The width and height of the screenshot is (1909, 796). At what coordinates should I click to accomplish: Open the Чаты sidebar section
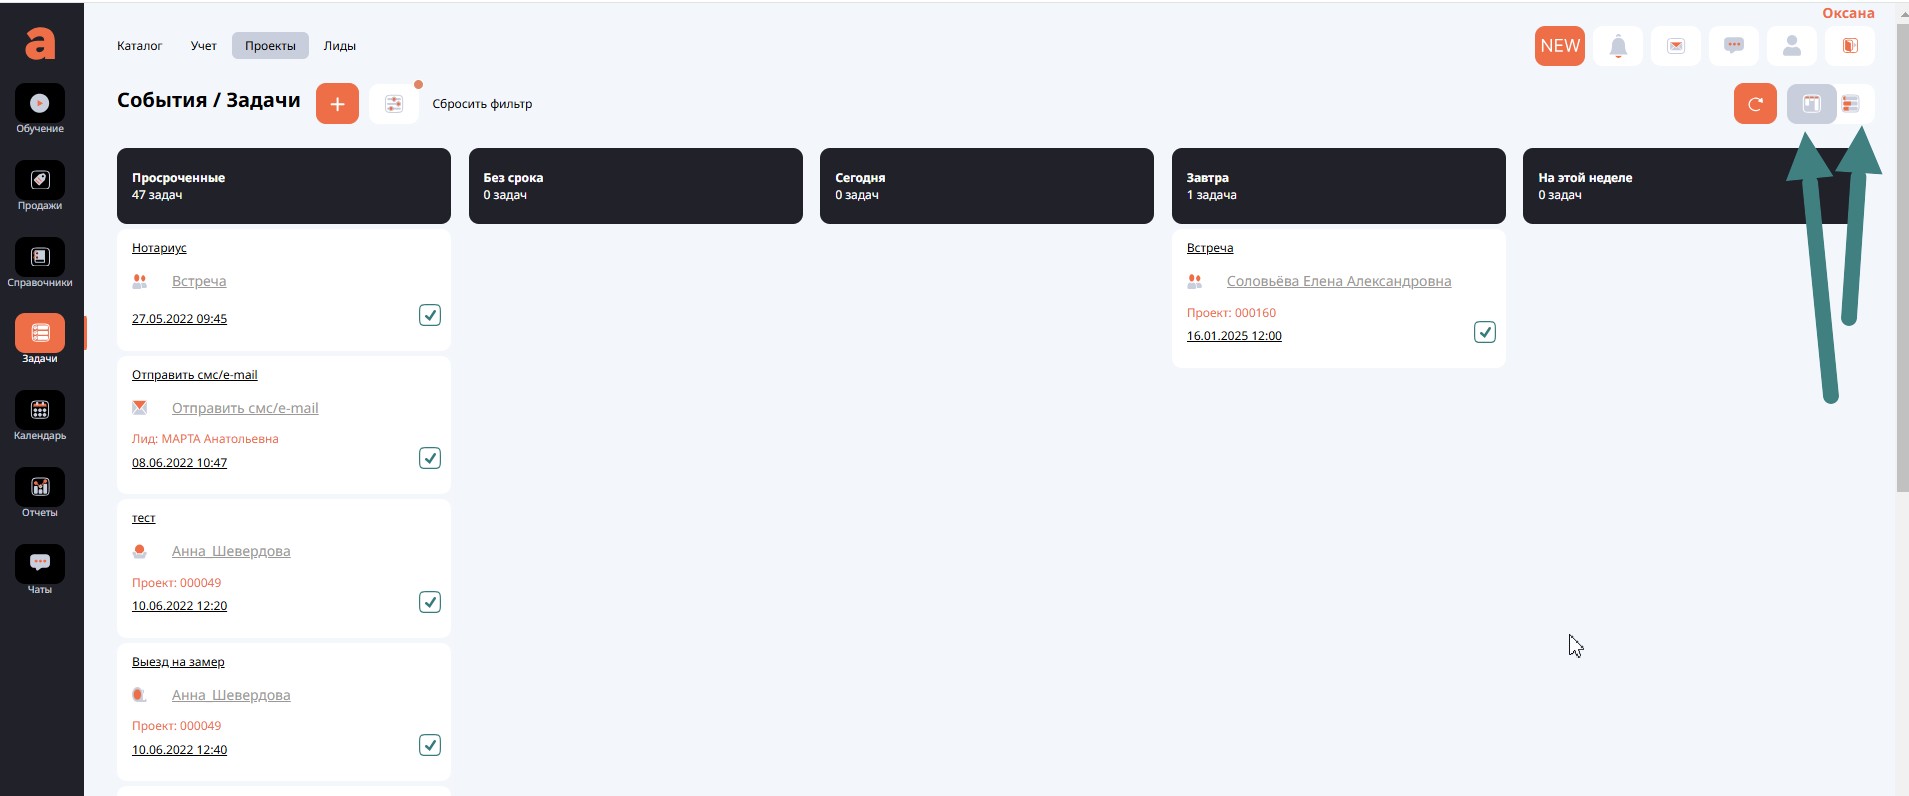tap(40, 565)
